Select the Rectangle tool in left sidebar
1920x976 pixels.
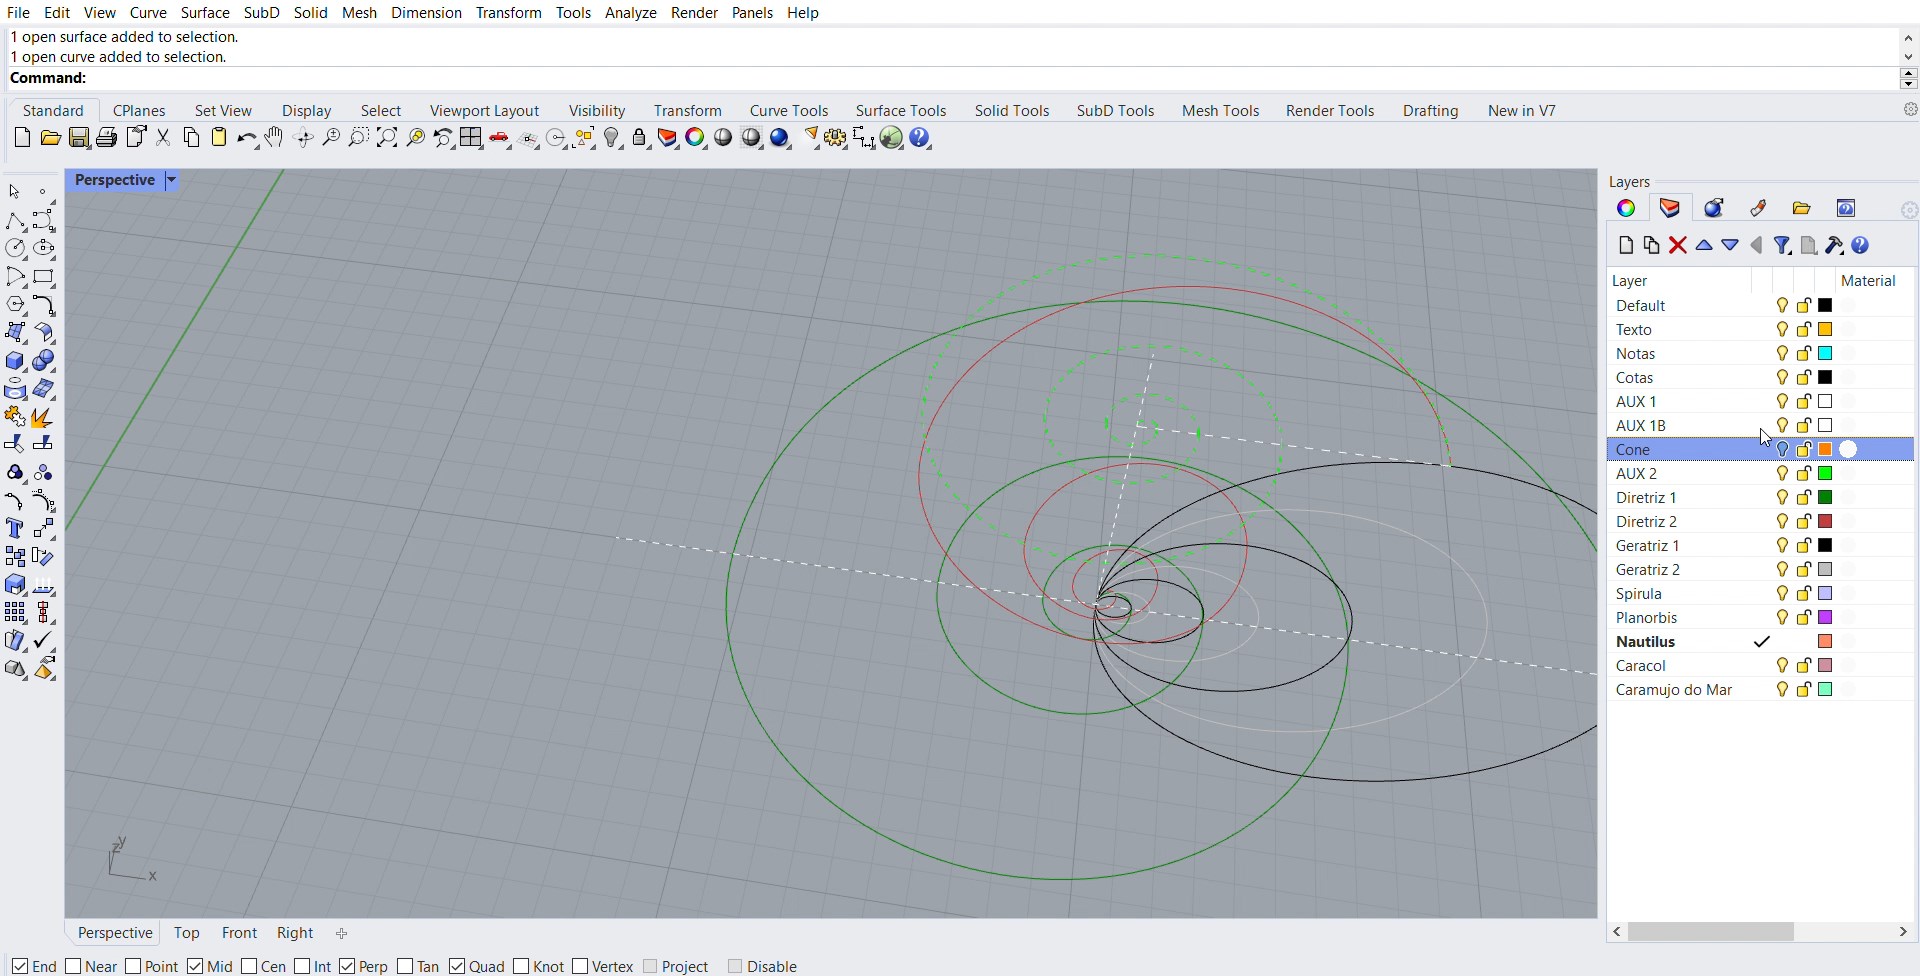(44, 277)
